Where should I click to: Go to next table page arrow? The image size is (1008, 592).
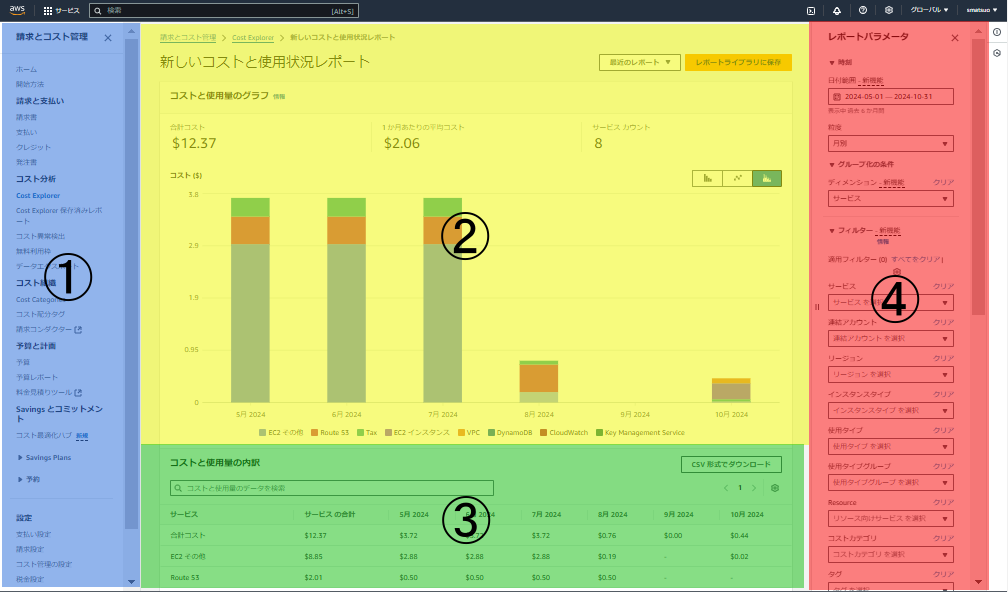(754, 488)
